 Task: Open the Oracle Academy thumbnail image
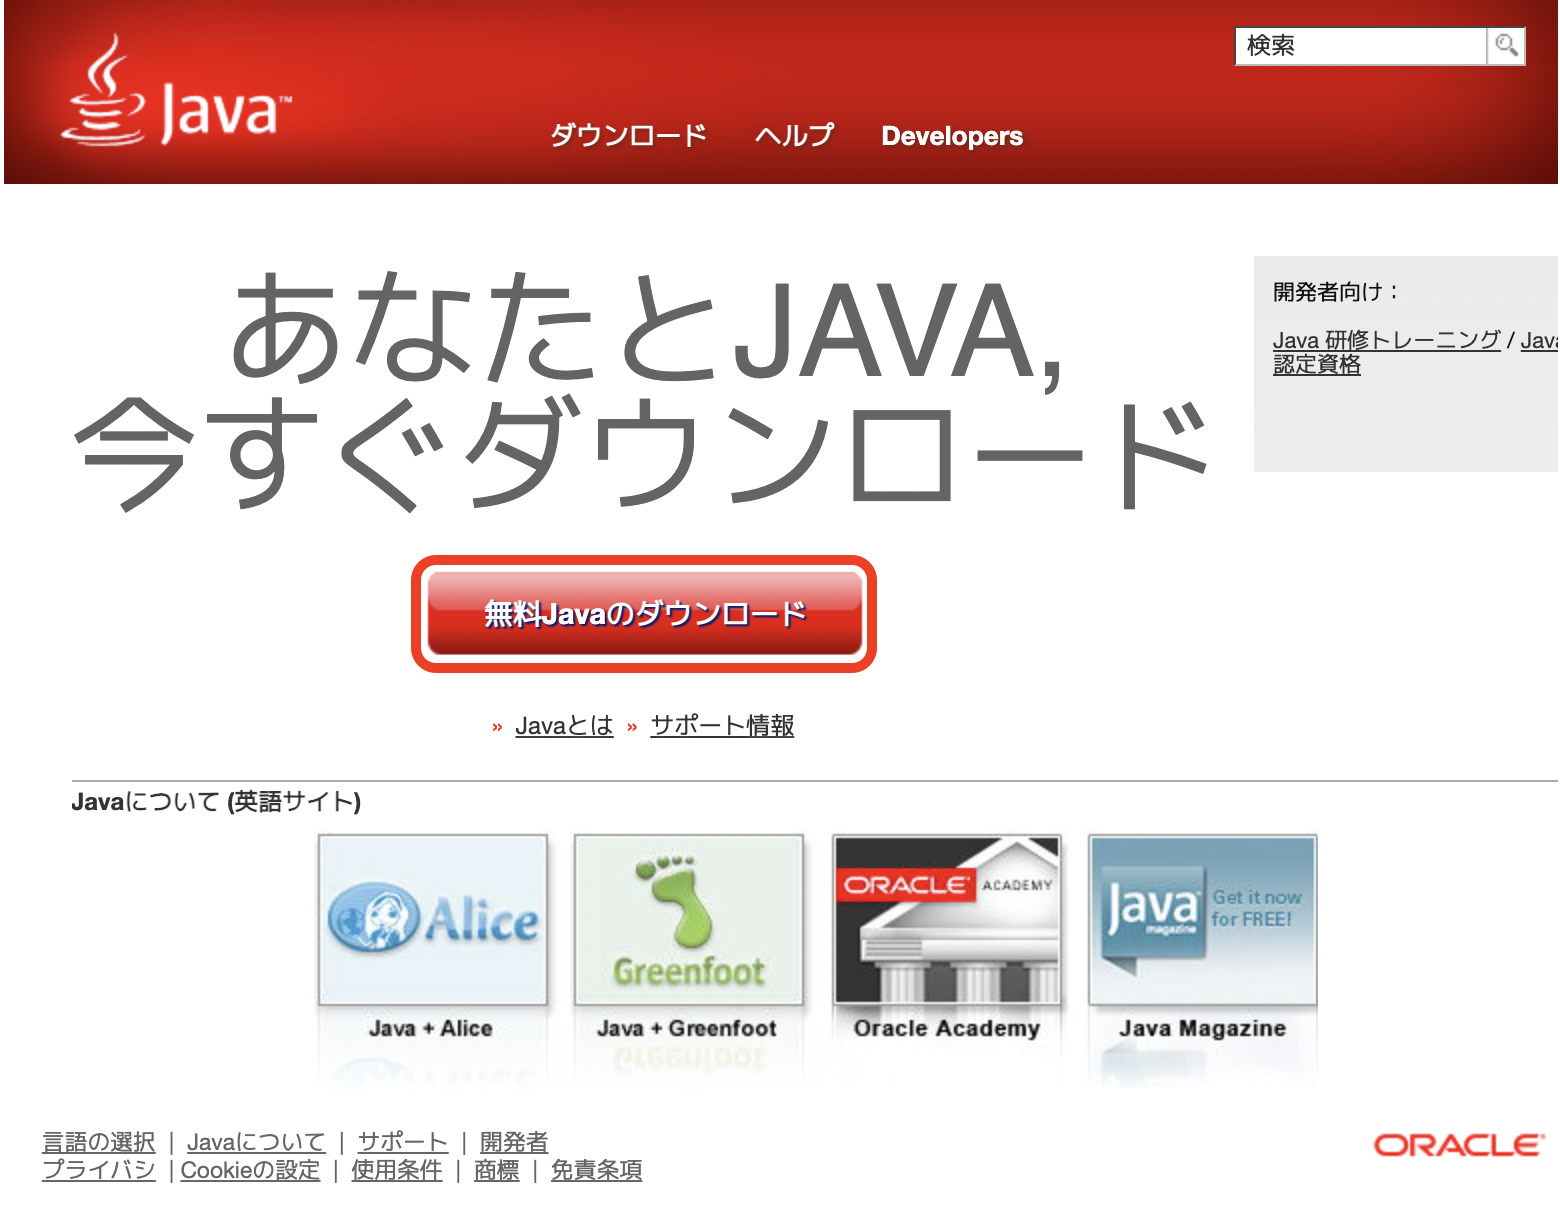point(947,920)
